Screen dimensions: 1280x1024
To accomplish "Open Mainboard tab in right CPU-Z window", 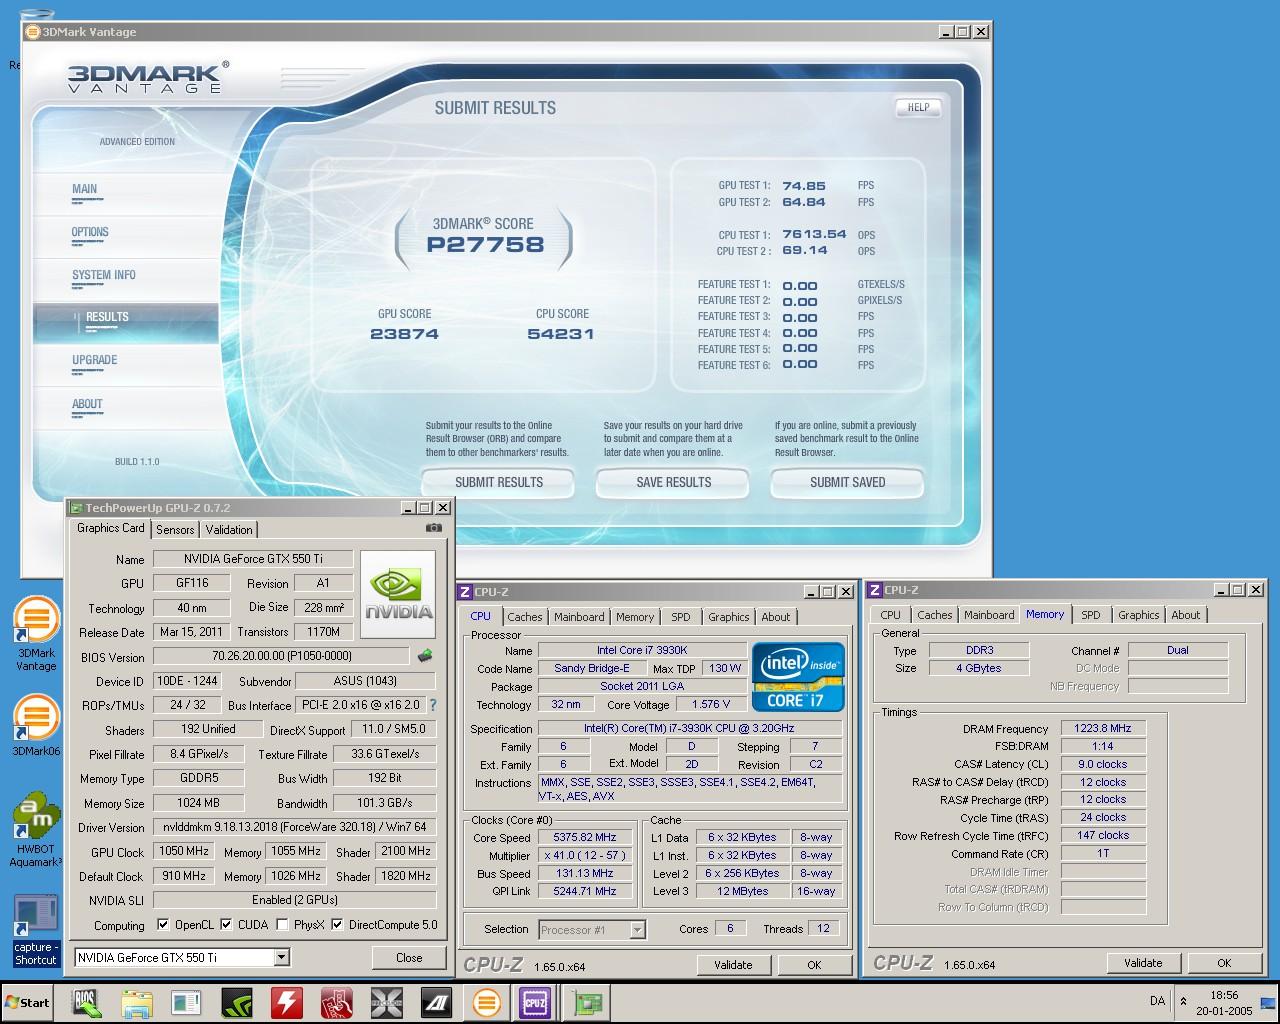I will (x=989, y=615).
